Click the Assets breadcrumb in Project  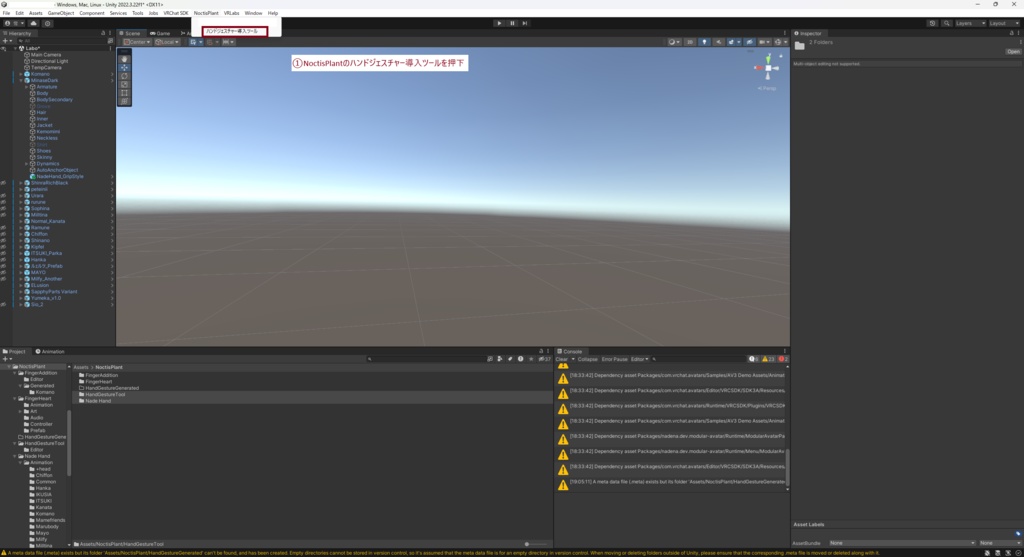(x=80, y=367)
